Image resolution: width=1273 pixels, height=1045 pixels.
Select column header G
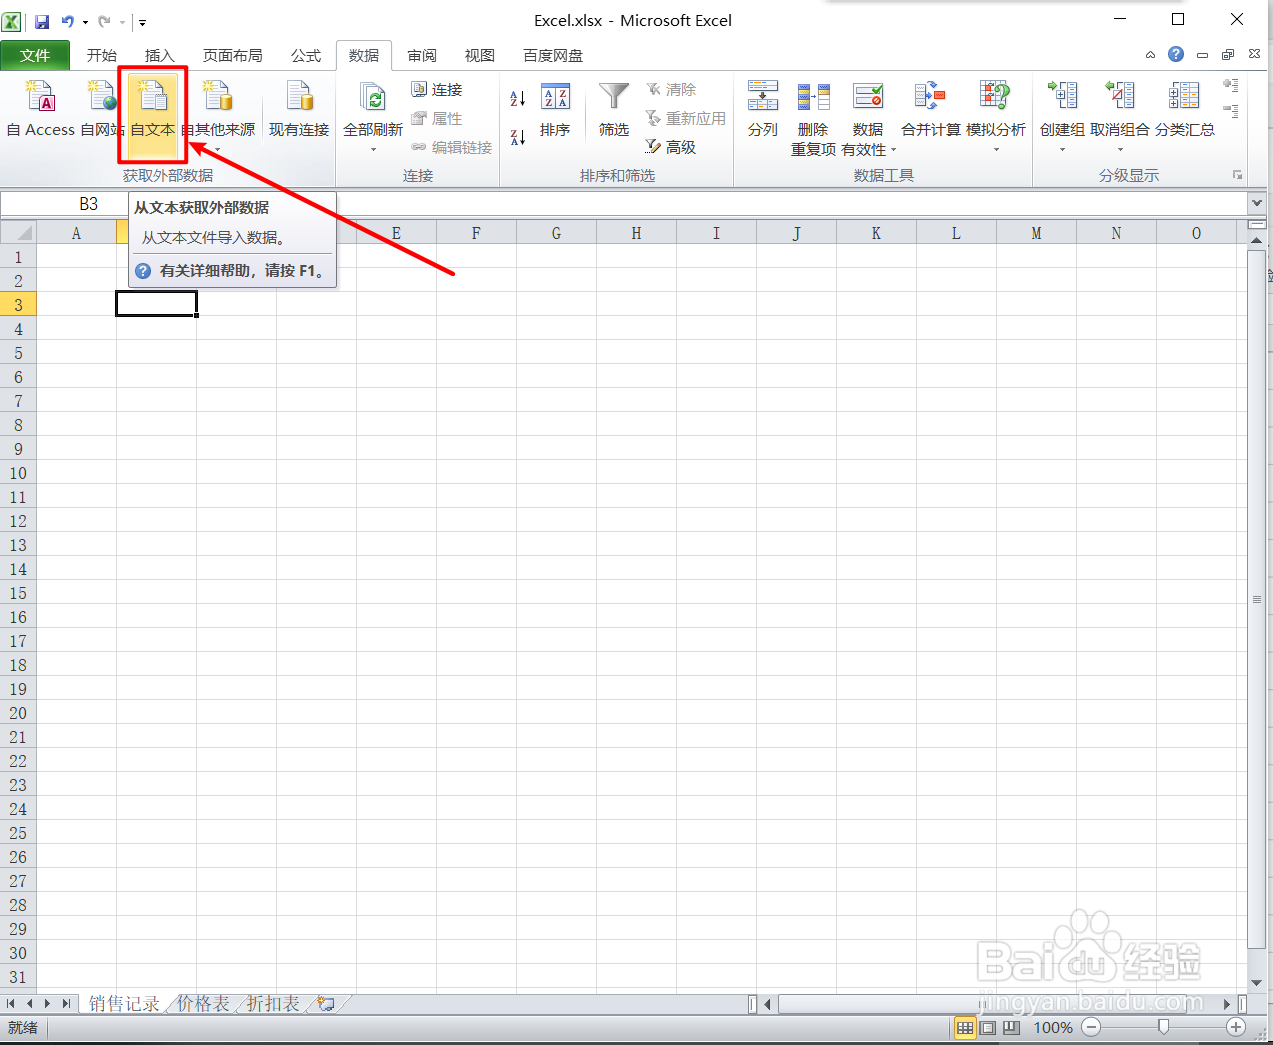556,233
